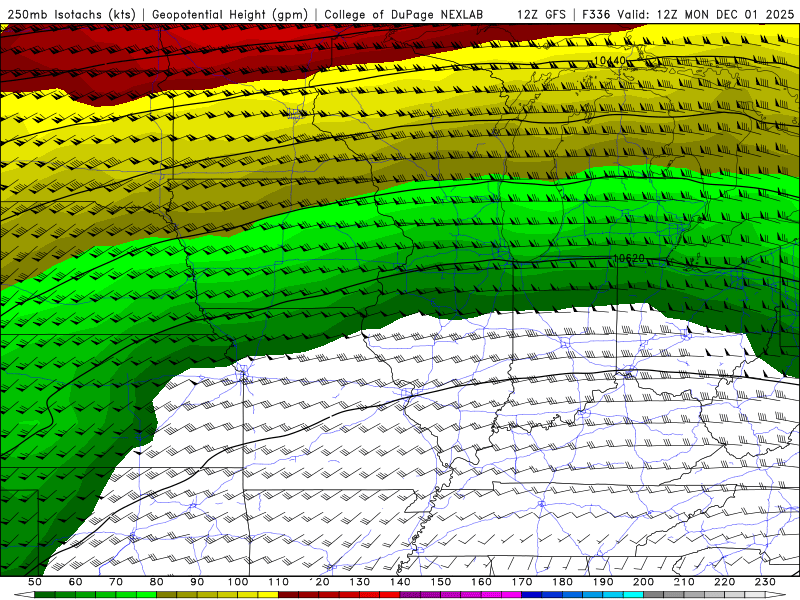Click the 80 label on the color scale
The width and height of the screenshot is (800, 600).
pos(156,582)
